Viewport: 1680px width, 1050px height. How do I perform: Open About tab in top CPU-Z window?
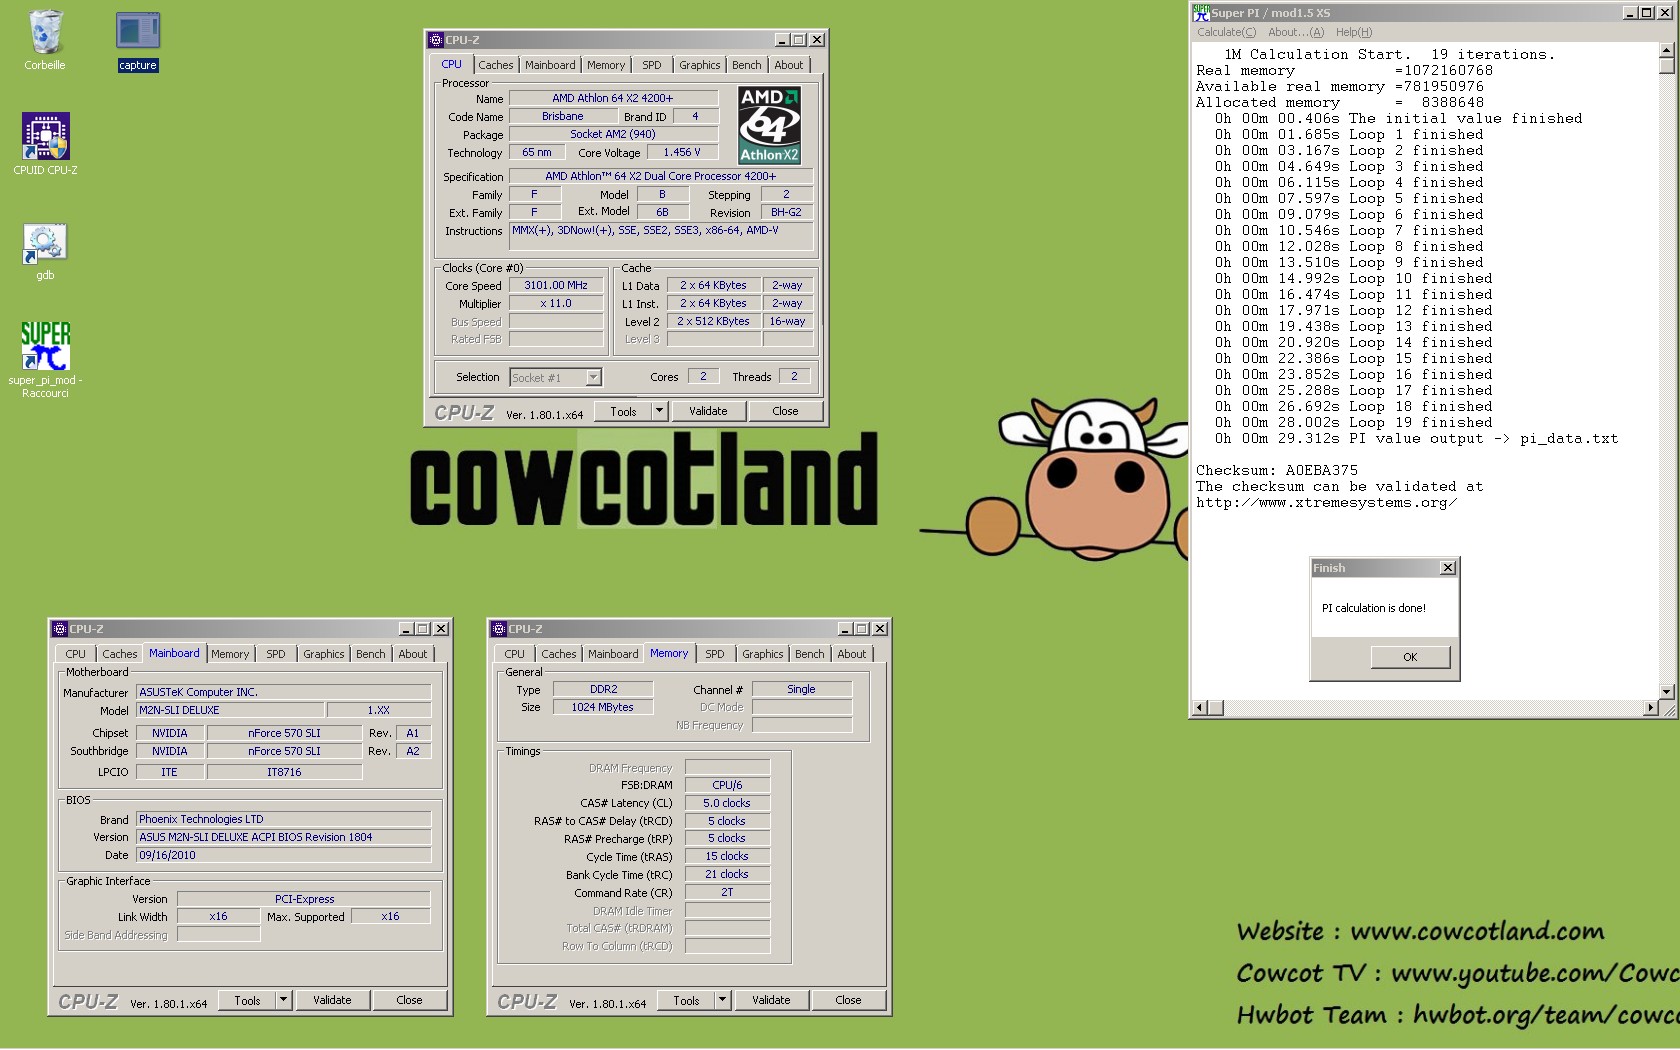[x=789, y=65]
